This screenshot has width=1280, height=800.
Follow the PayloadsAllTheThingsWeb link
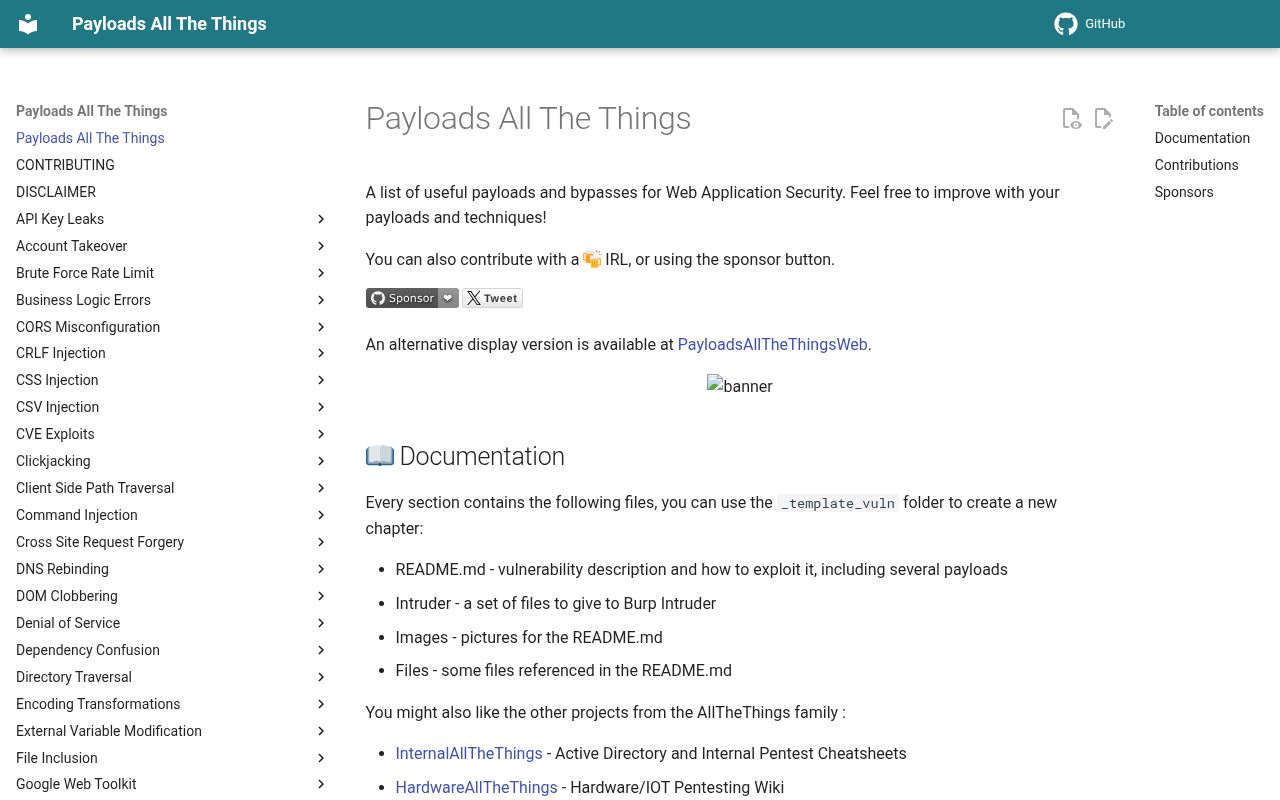[772, 344]
